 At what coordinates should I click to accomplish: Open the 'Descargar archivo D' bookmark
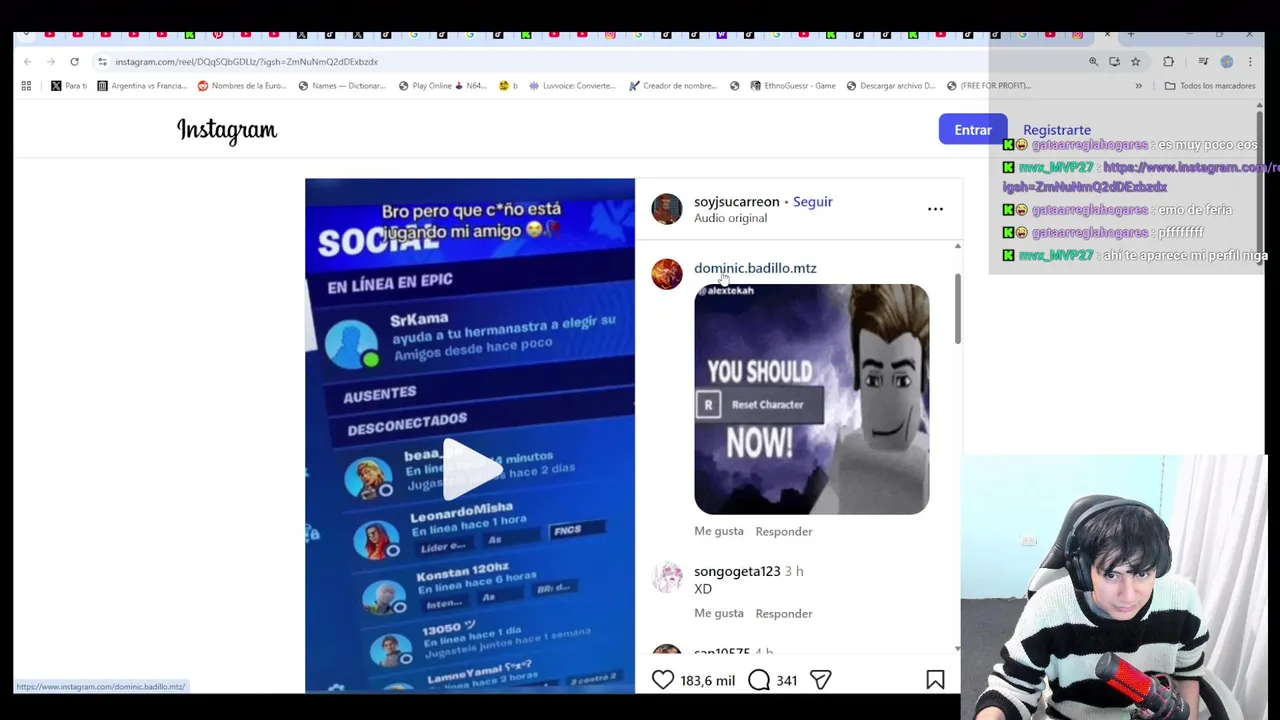pyautogui.click(x=890, y=86)
